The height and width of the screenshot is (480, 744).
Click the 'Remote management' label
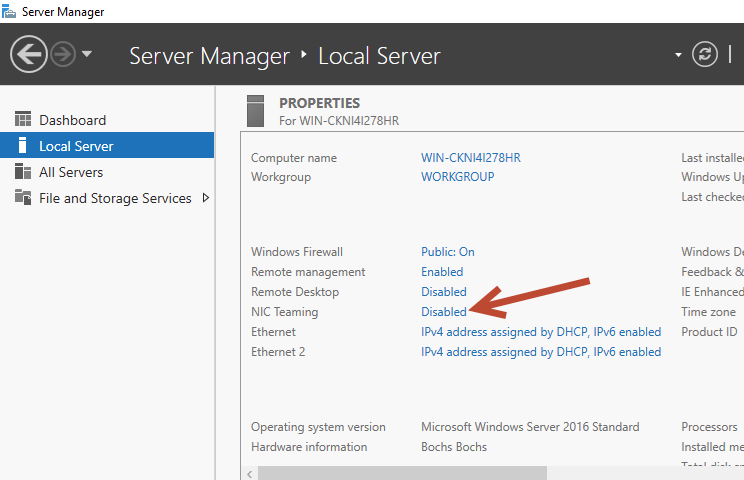(308, 272)
